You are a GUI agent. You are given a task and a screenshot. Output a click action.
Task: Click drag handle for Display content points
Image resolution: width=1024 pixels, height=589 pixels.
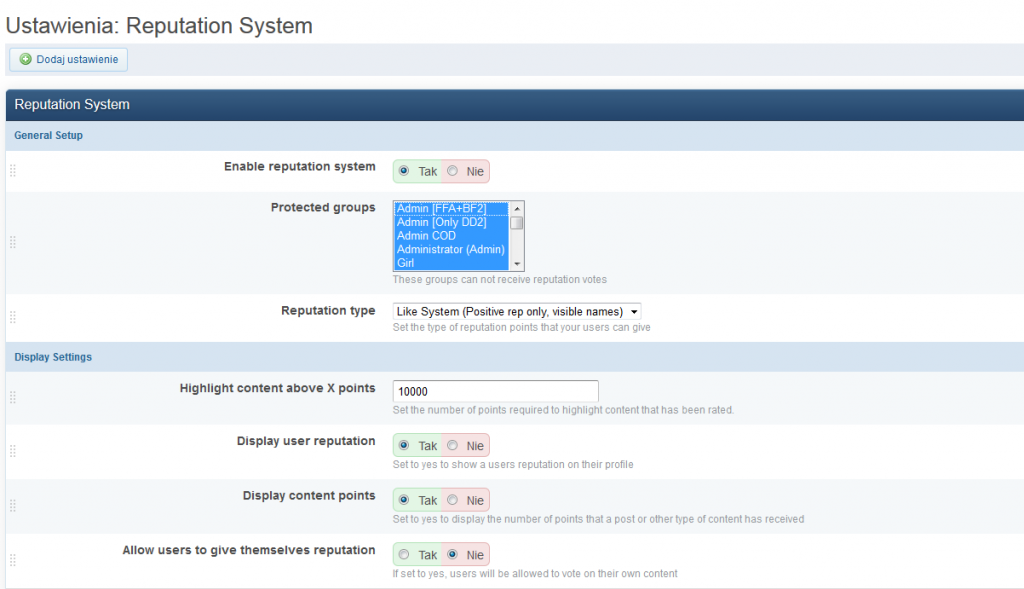tap(13, 505)
